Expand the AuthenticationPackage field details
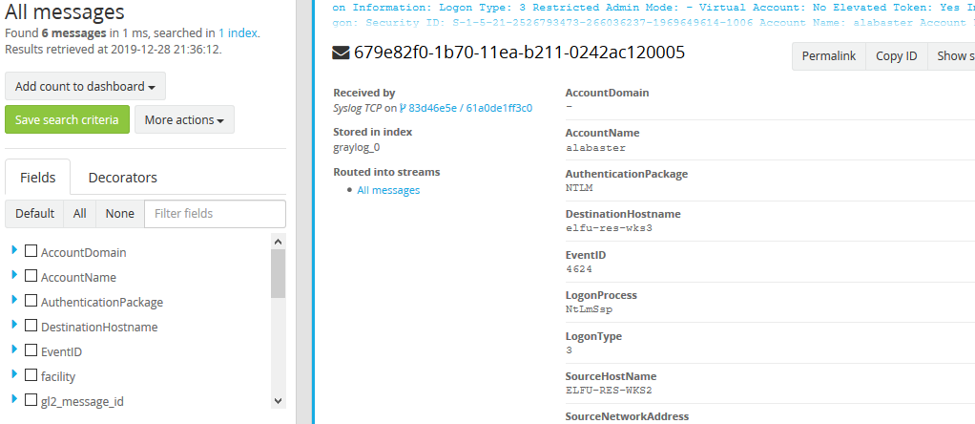 (14, 300)
